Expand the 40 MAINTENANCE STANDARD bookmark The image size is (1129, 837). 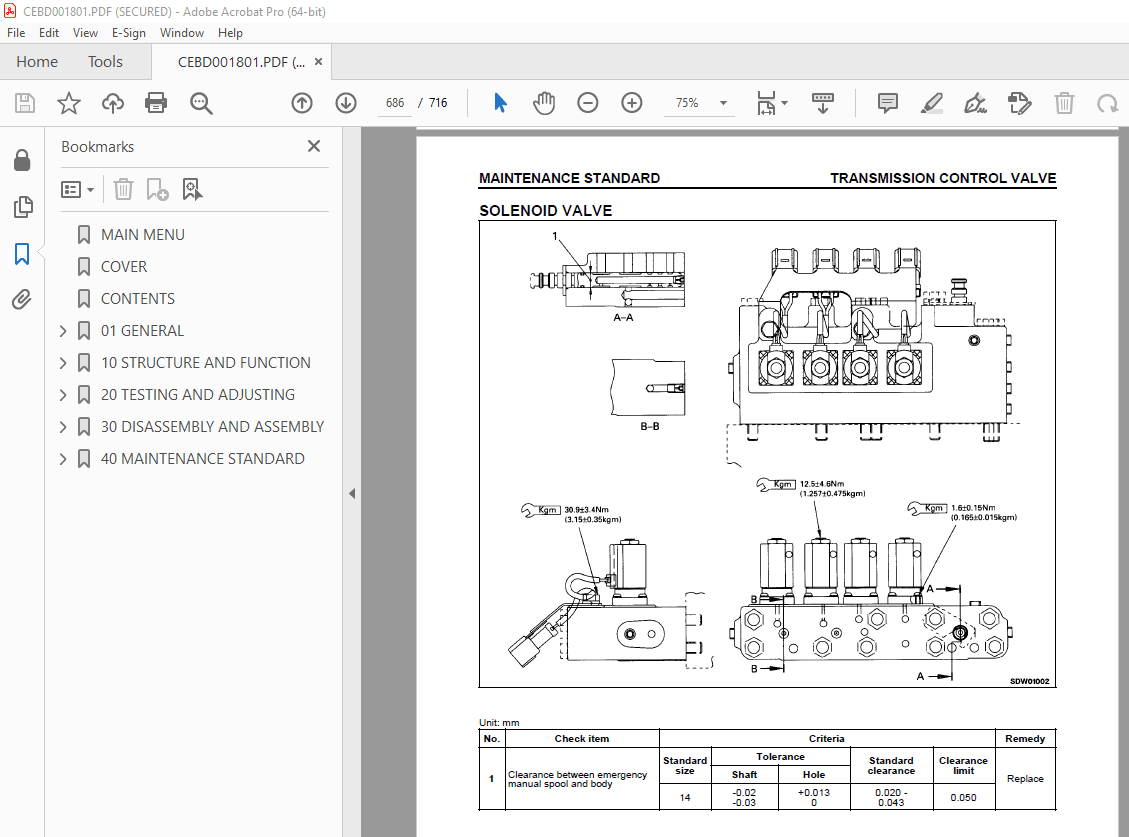tap(63, 459)
